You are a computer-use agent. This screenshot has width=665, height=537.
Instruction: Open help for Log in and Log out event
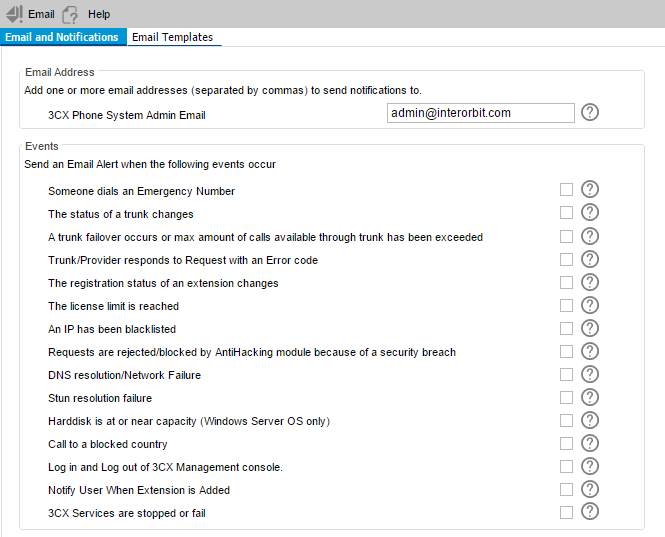[590, 466]
